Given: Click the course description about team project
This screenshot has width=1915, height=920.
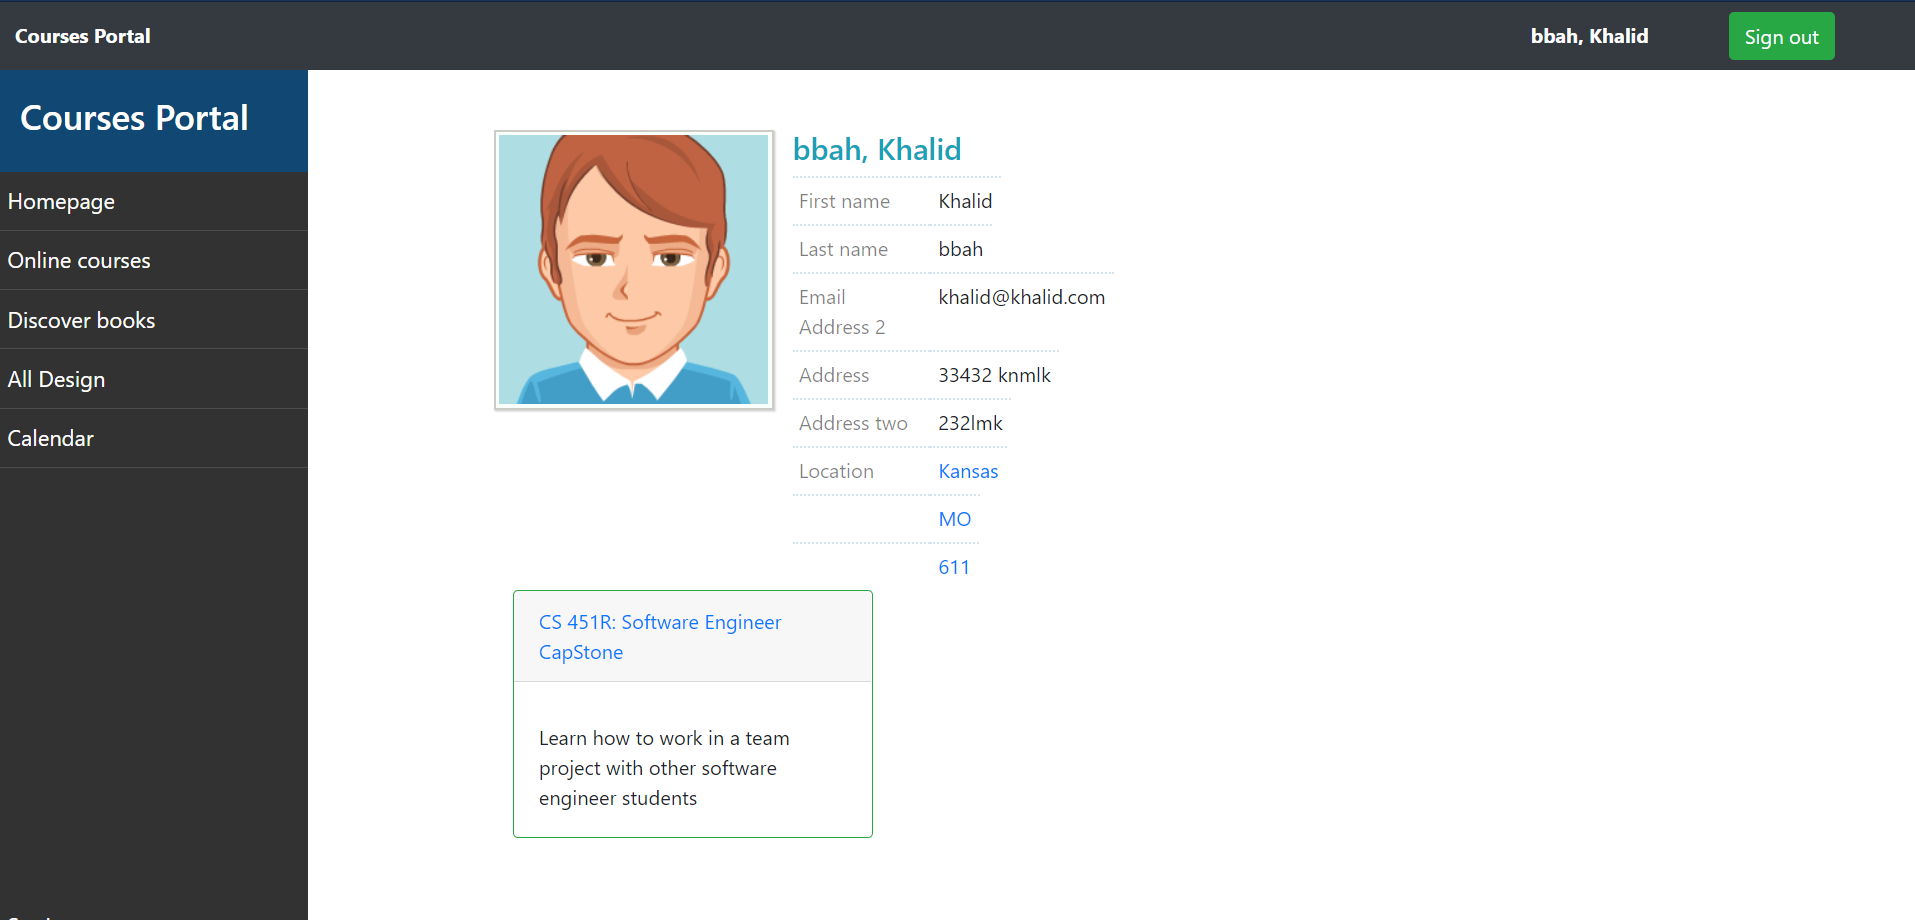Looking at the screenshot, I should 664,768.
